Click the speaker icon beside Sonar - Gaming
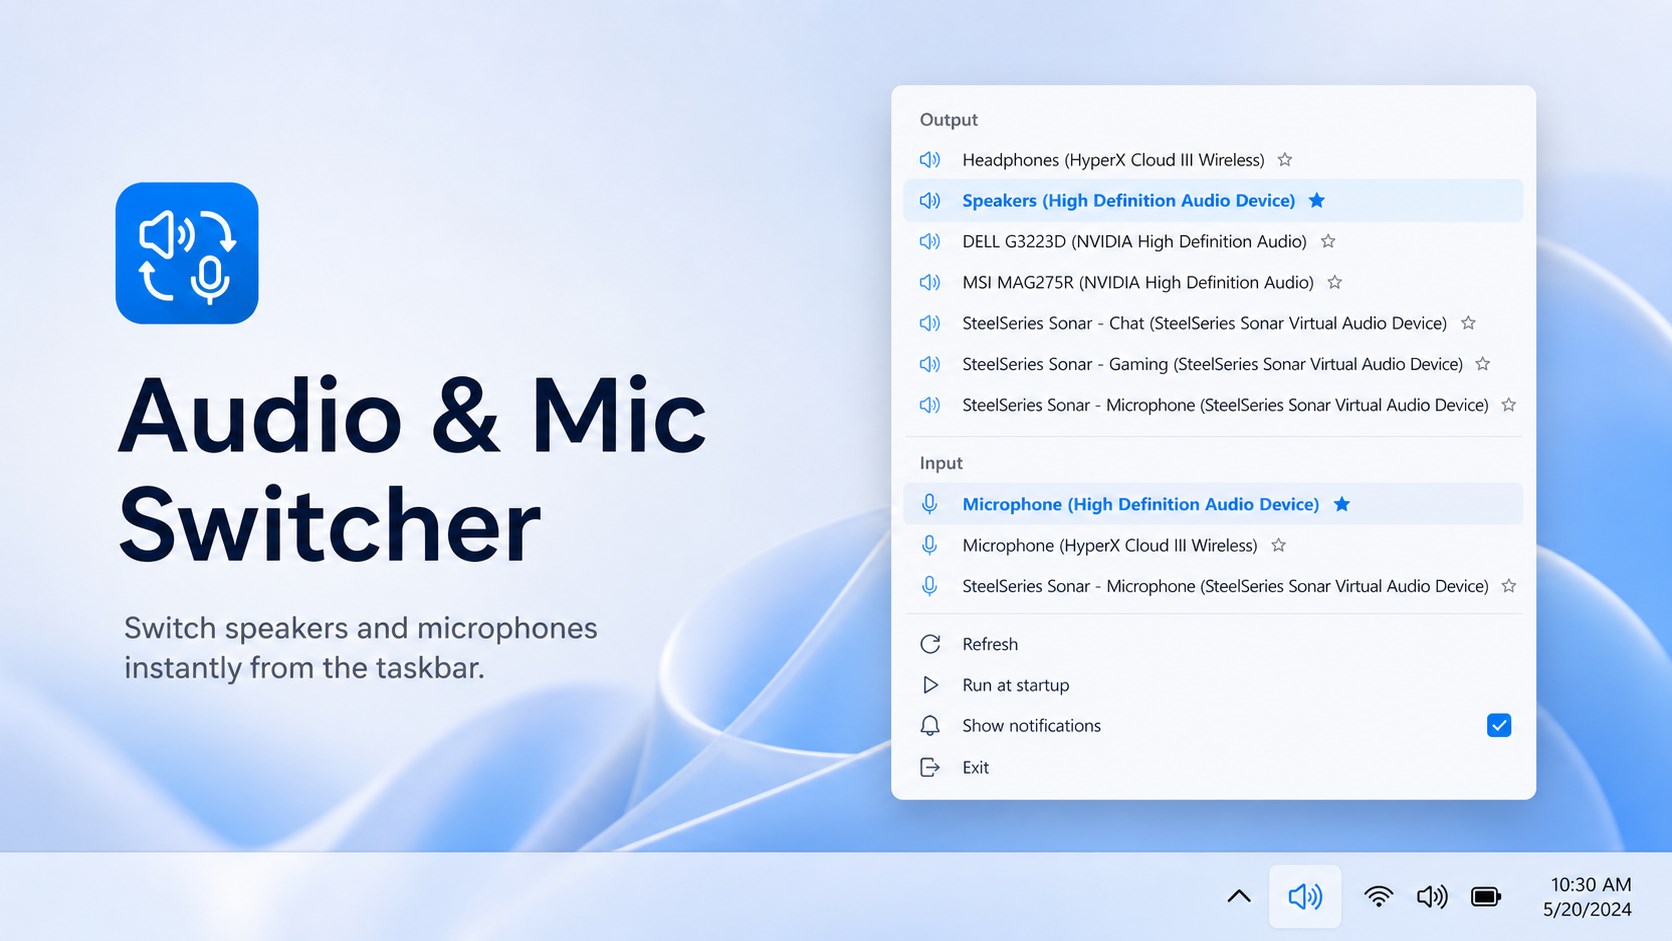 (930, 364)
